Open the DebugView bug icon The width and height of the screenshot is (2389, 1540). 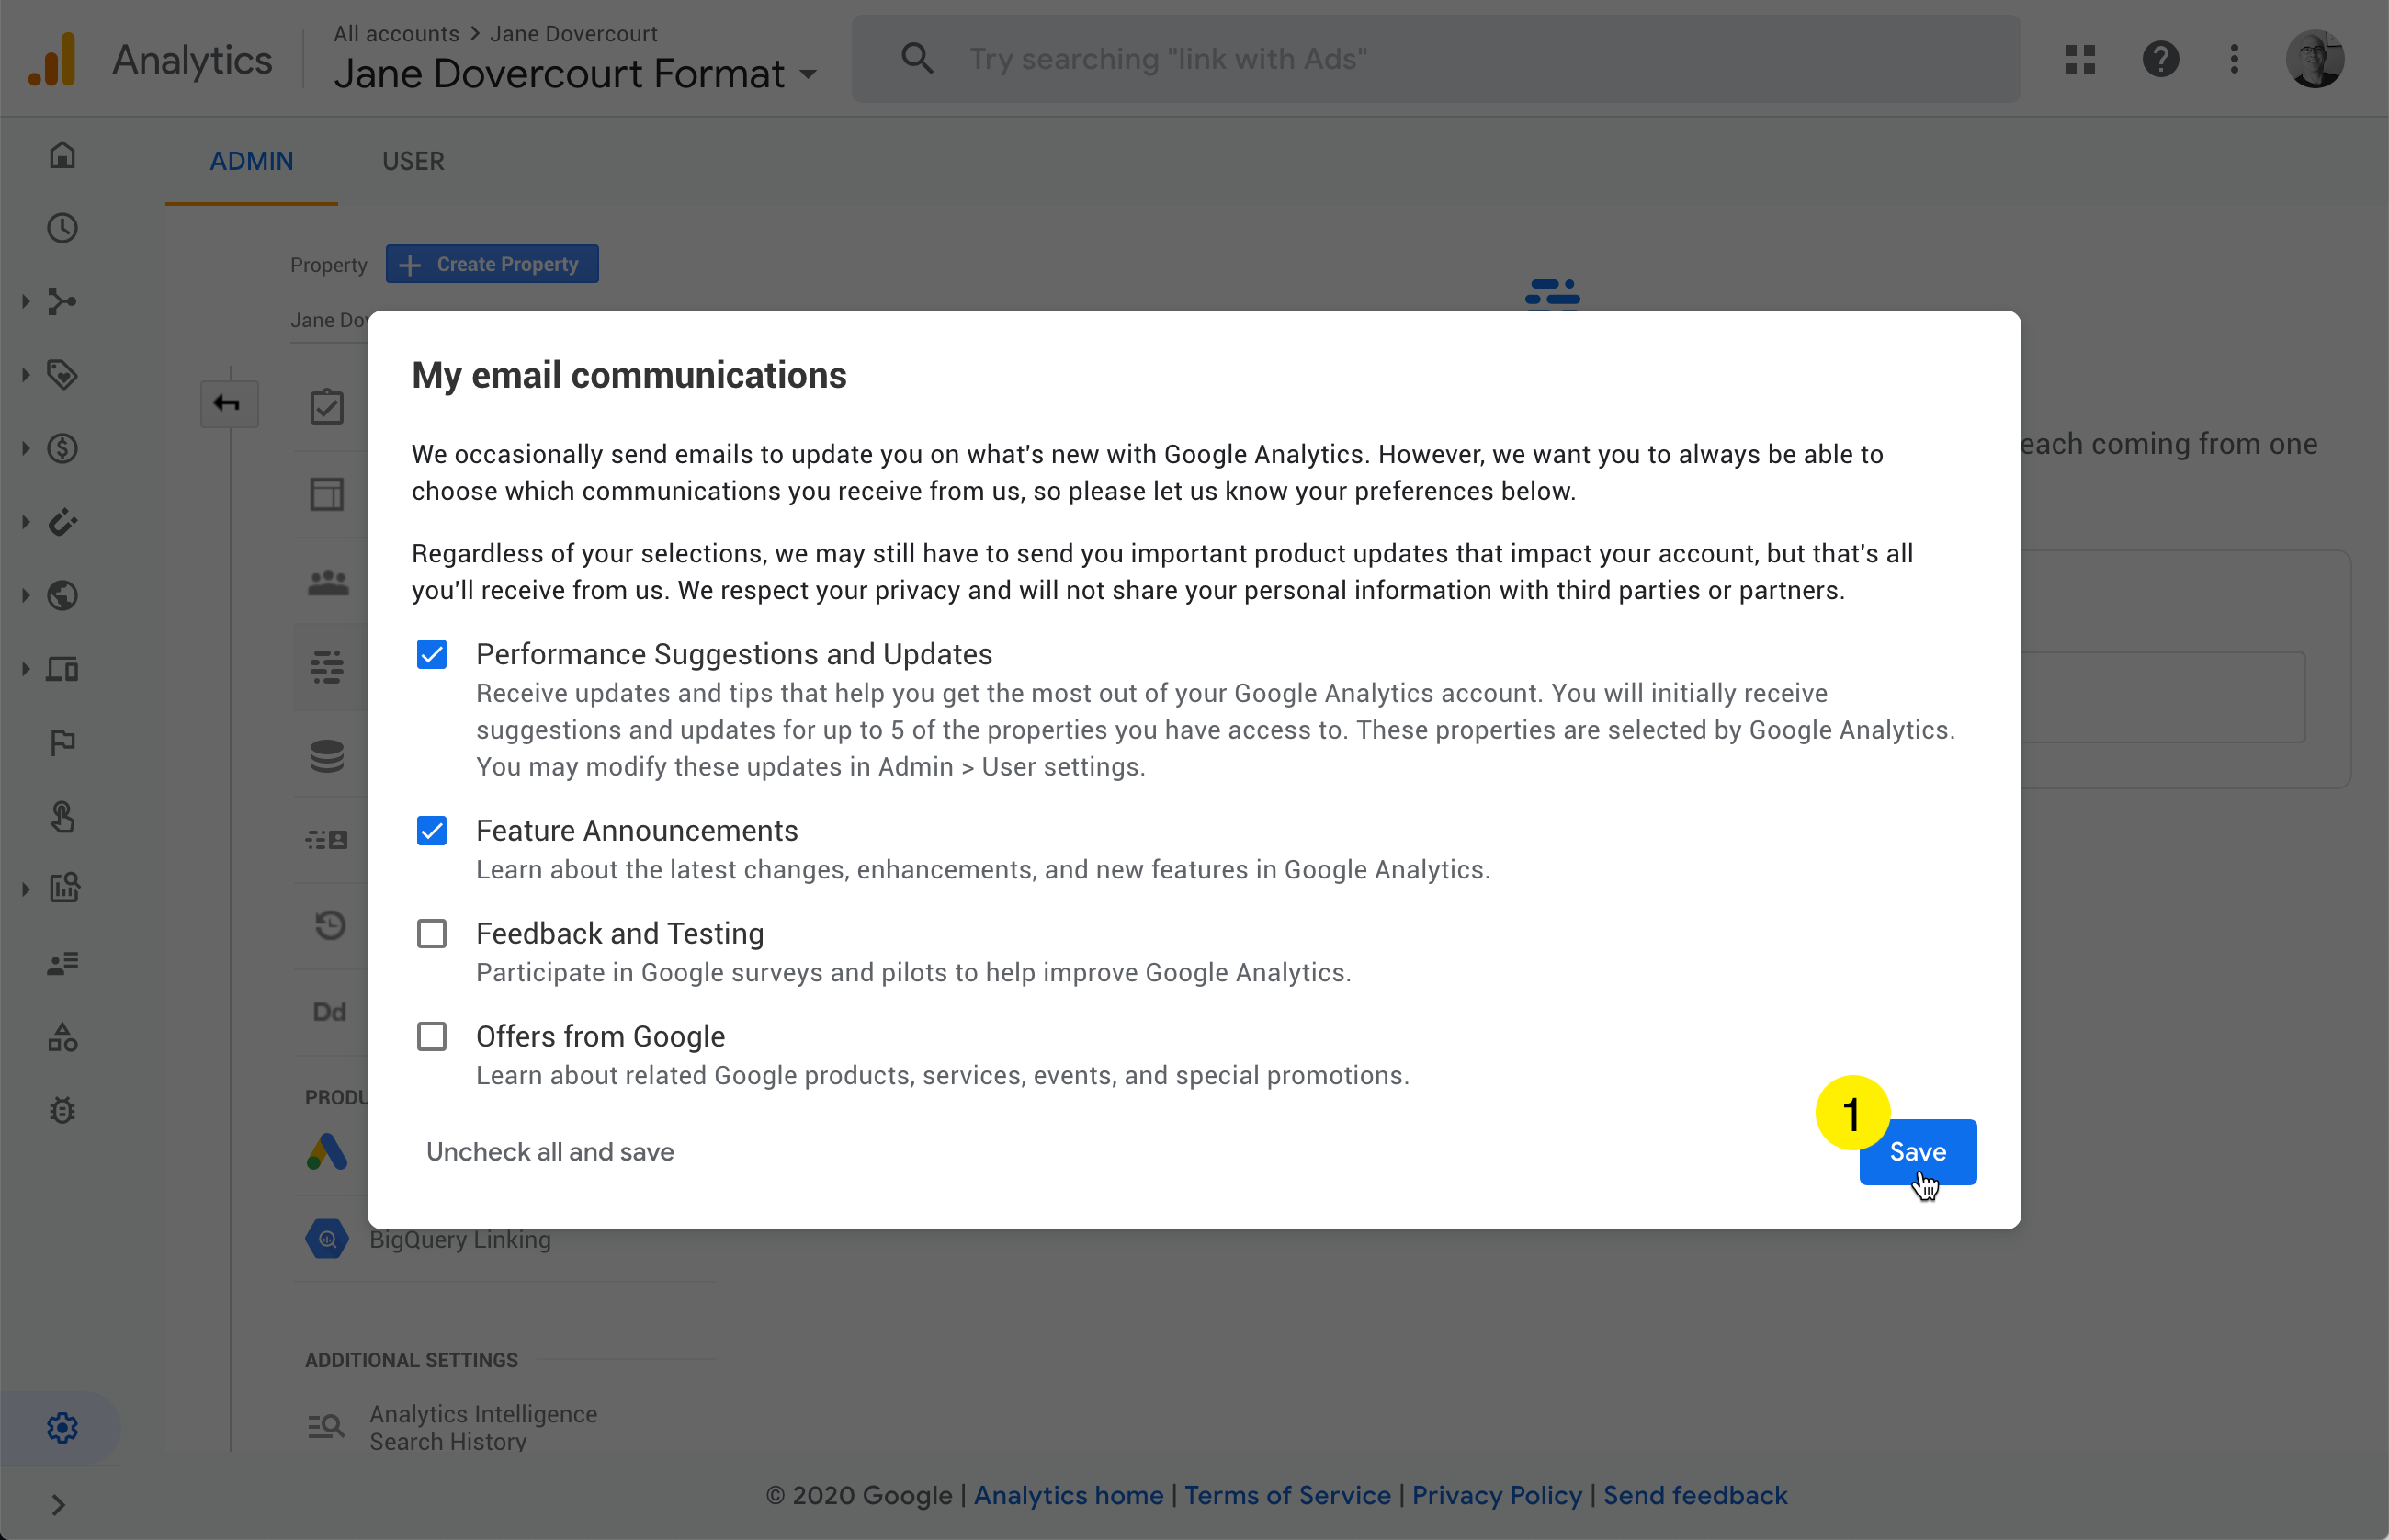(62, 1110)
